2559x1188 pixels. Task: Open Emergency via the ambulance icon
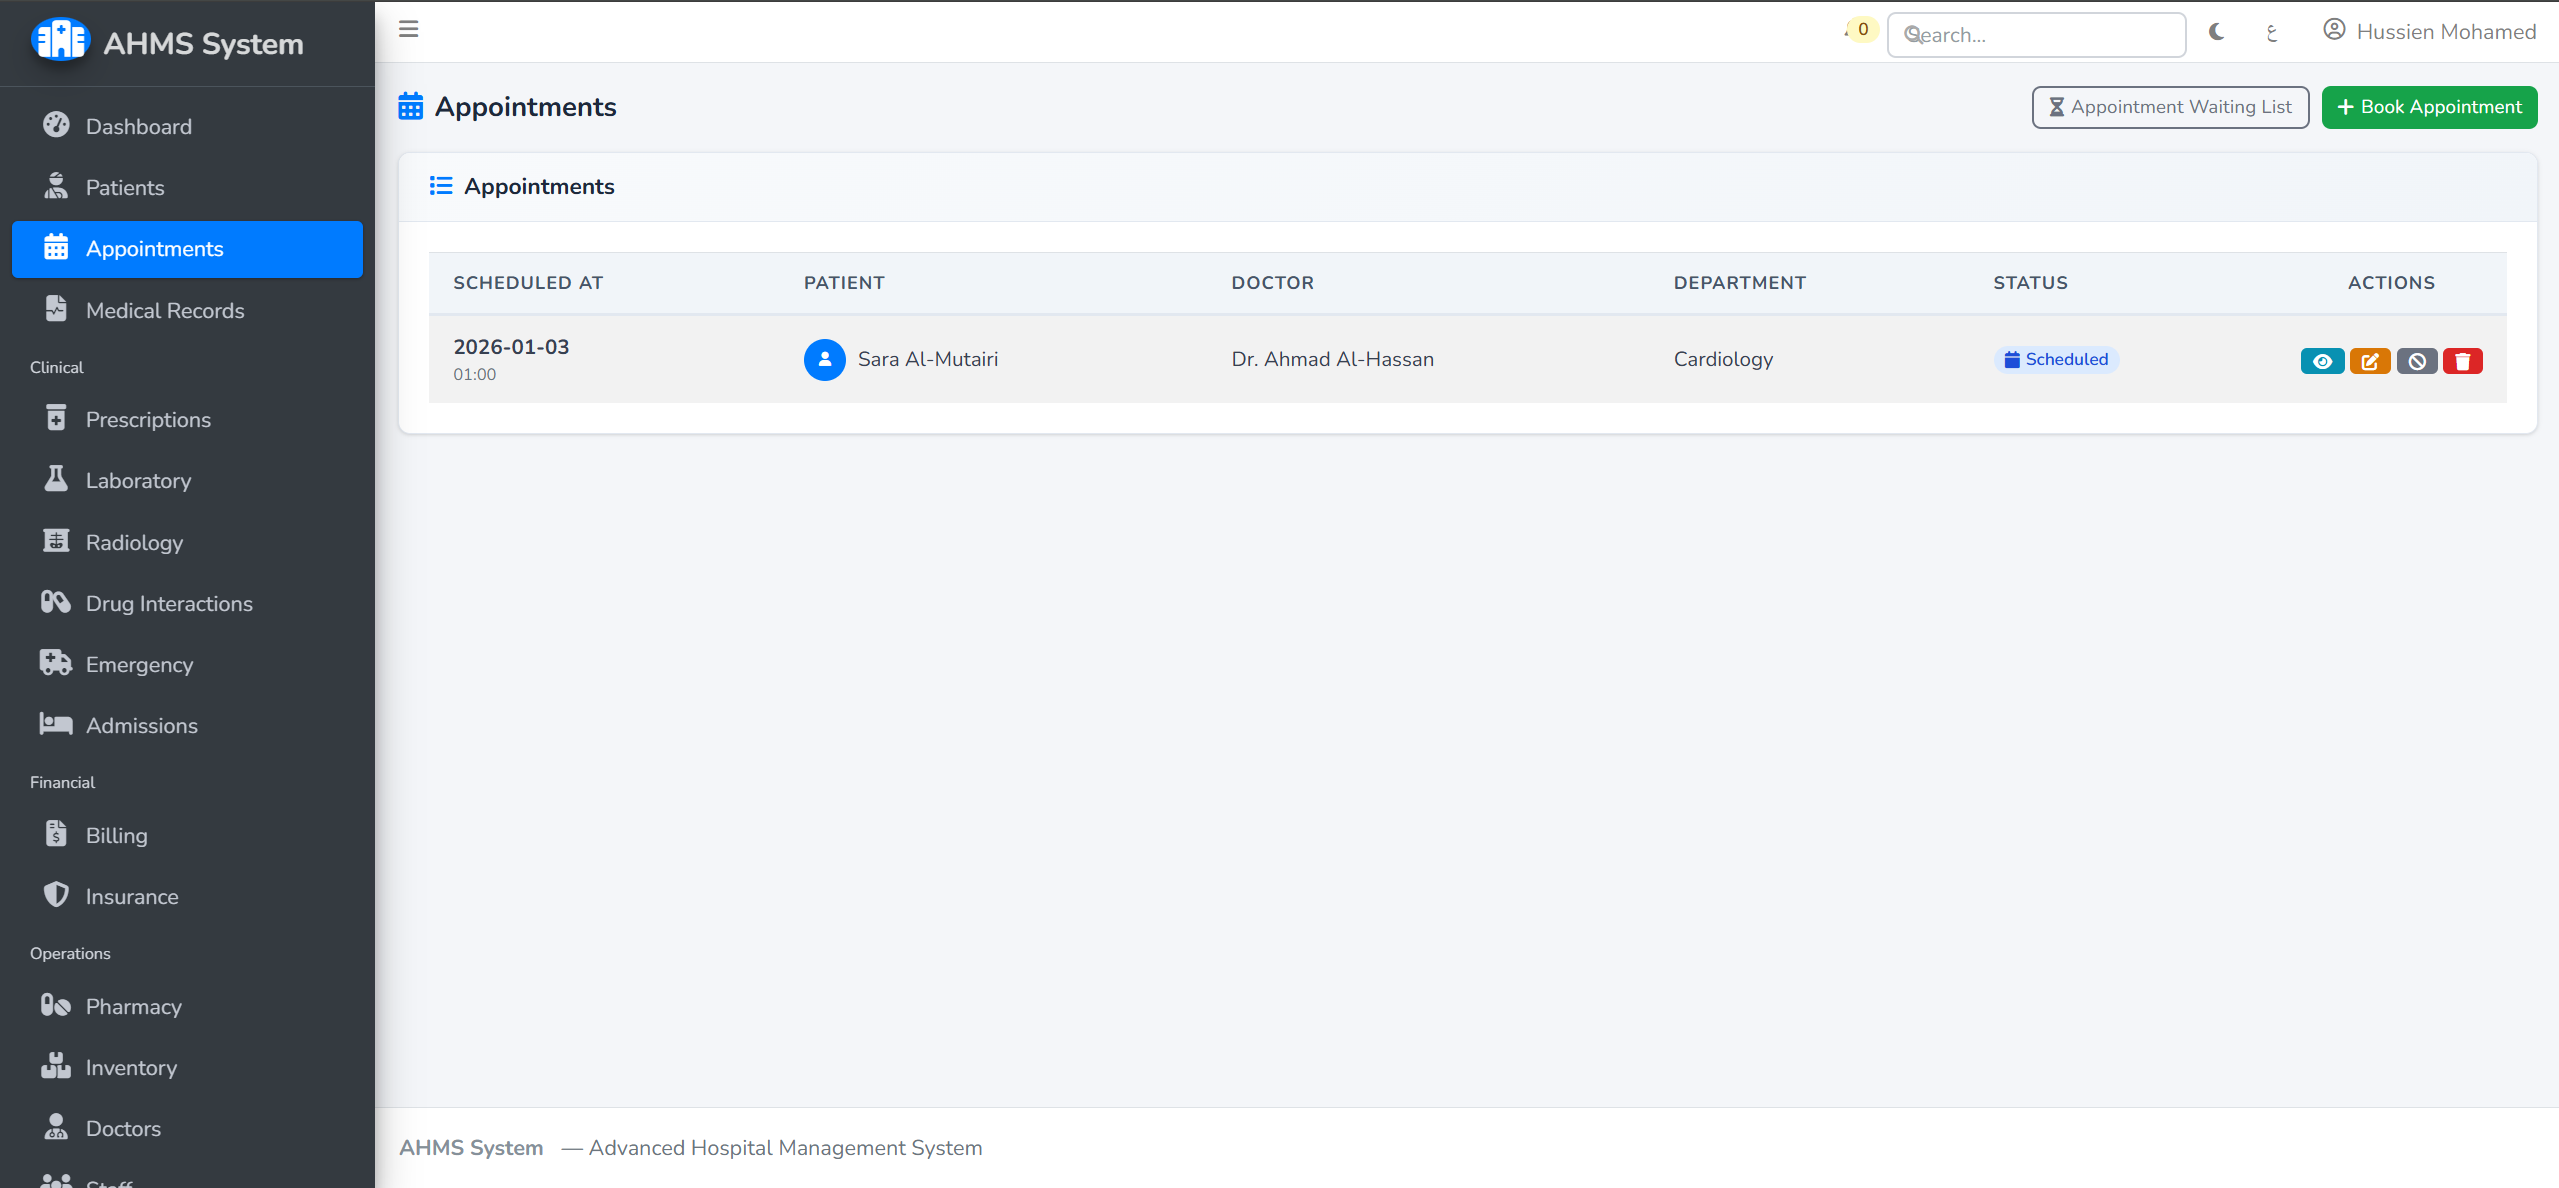click(56, 663)
